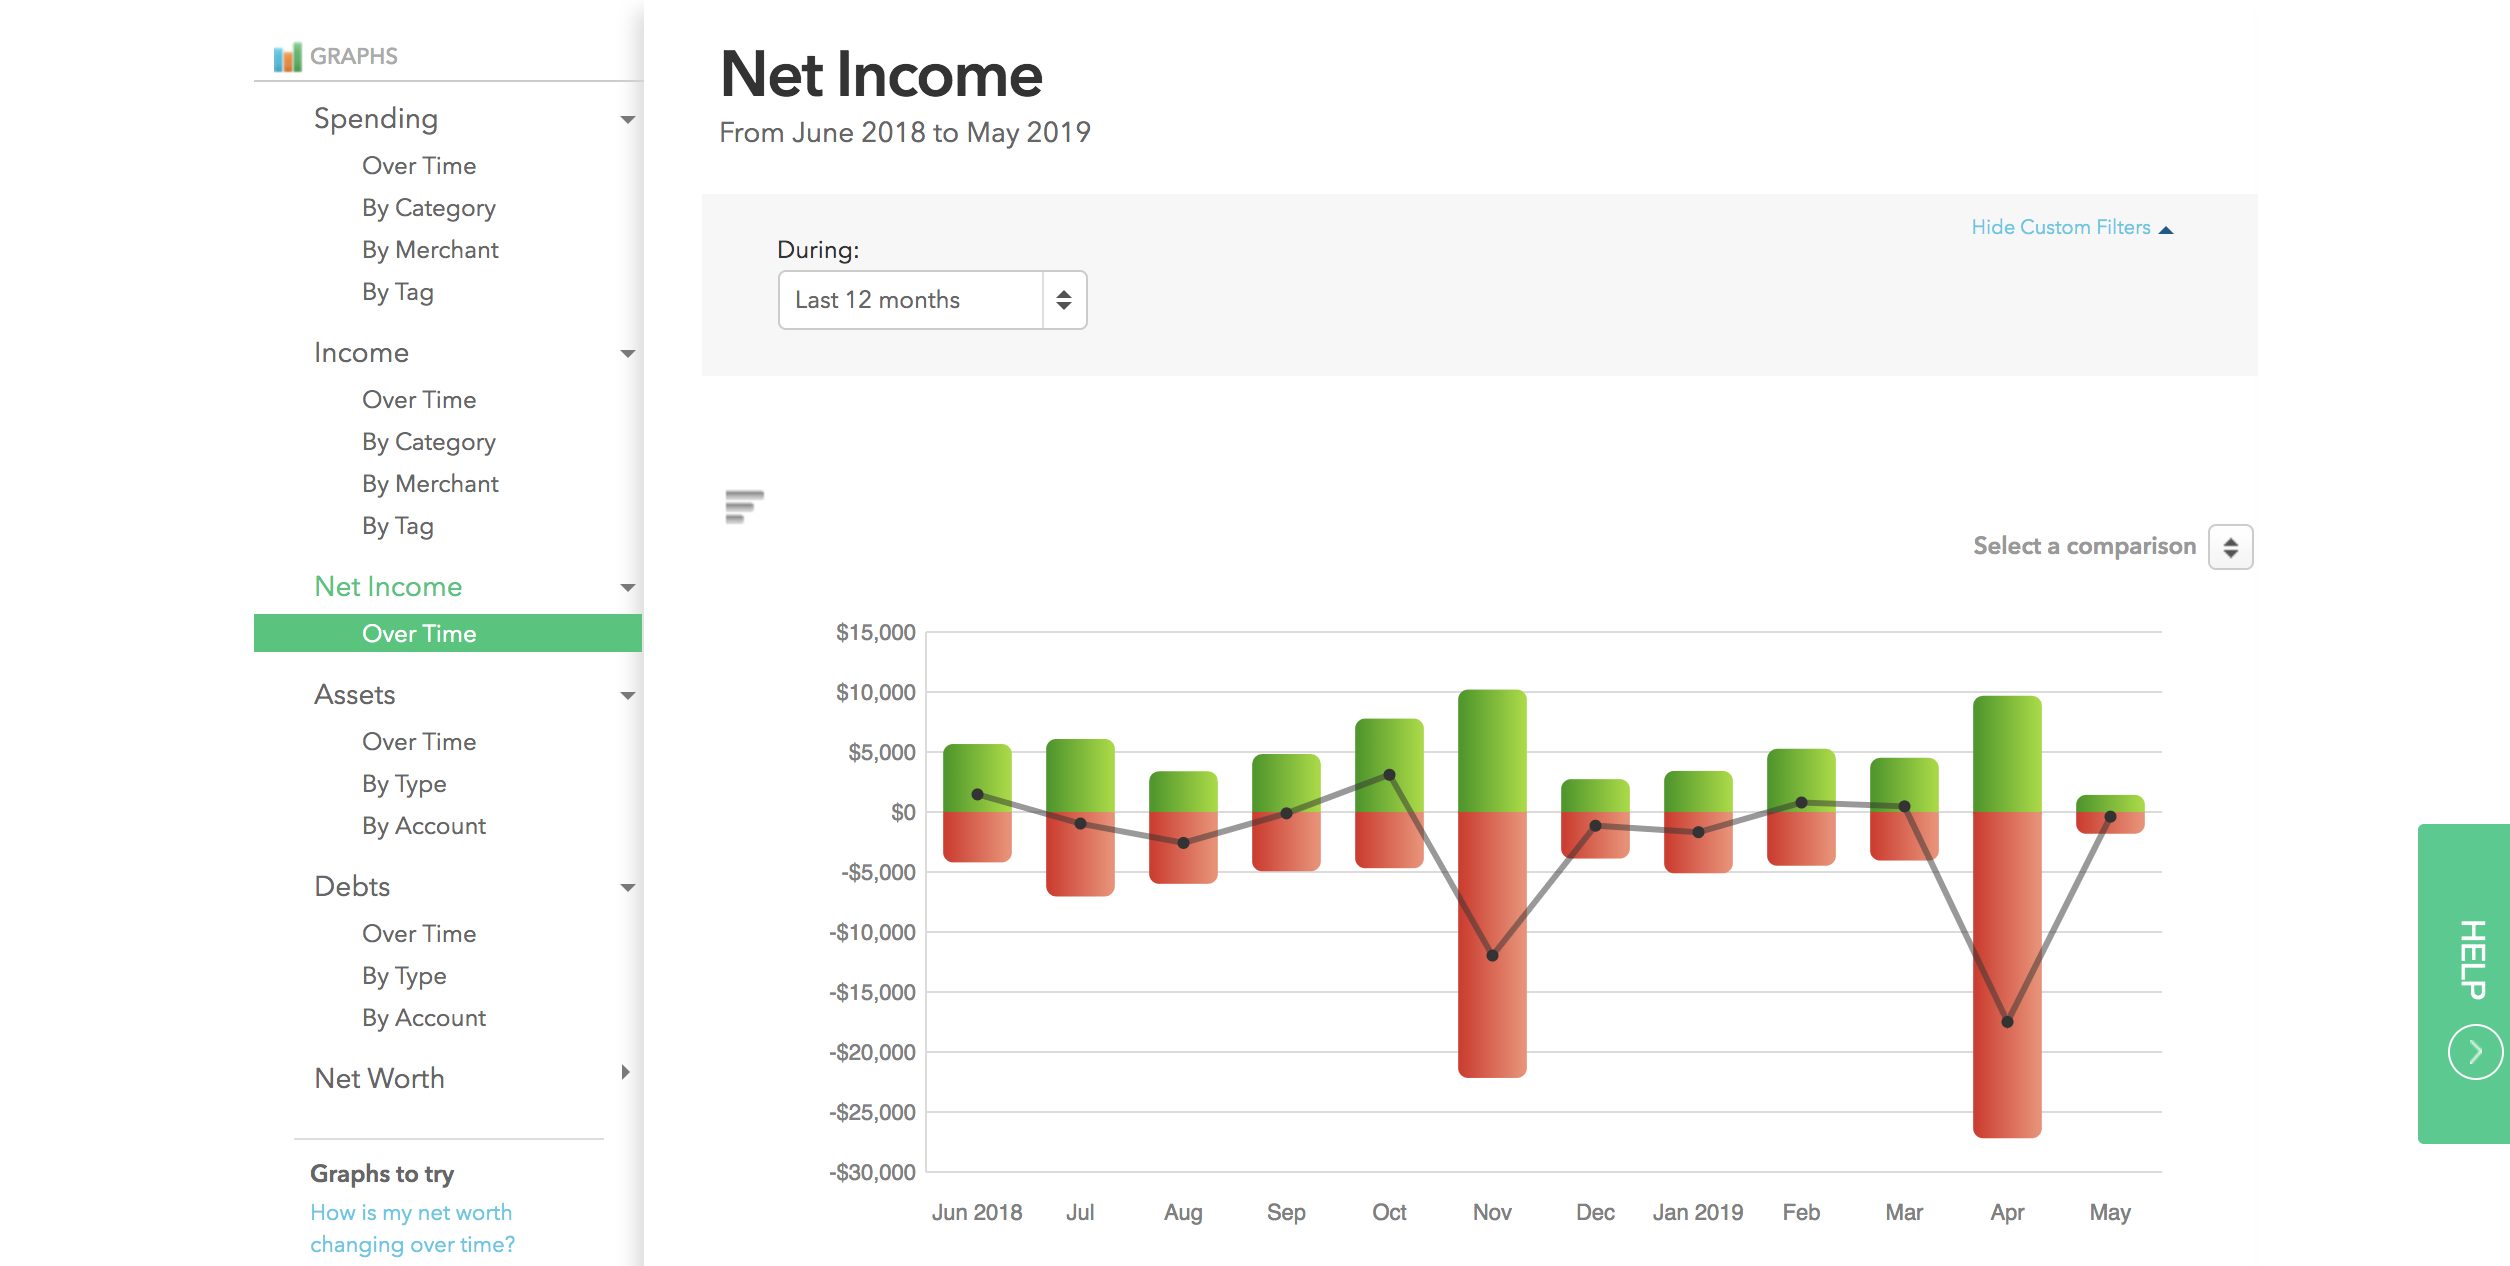Expand the Income section in sidebar

coord(628,350)
